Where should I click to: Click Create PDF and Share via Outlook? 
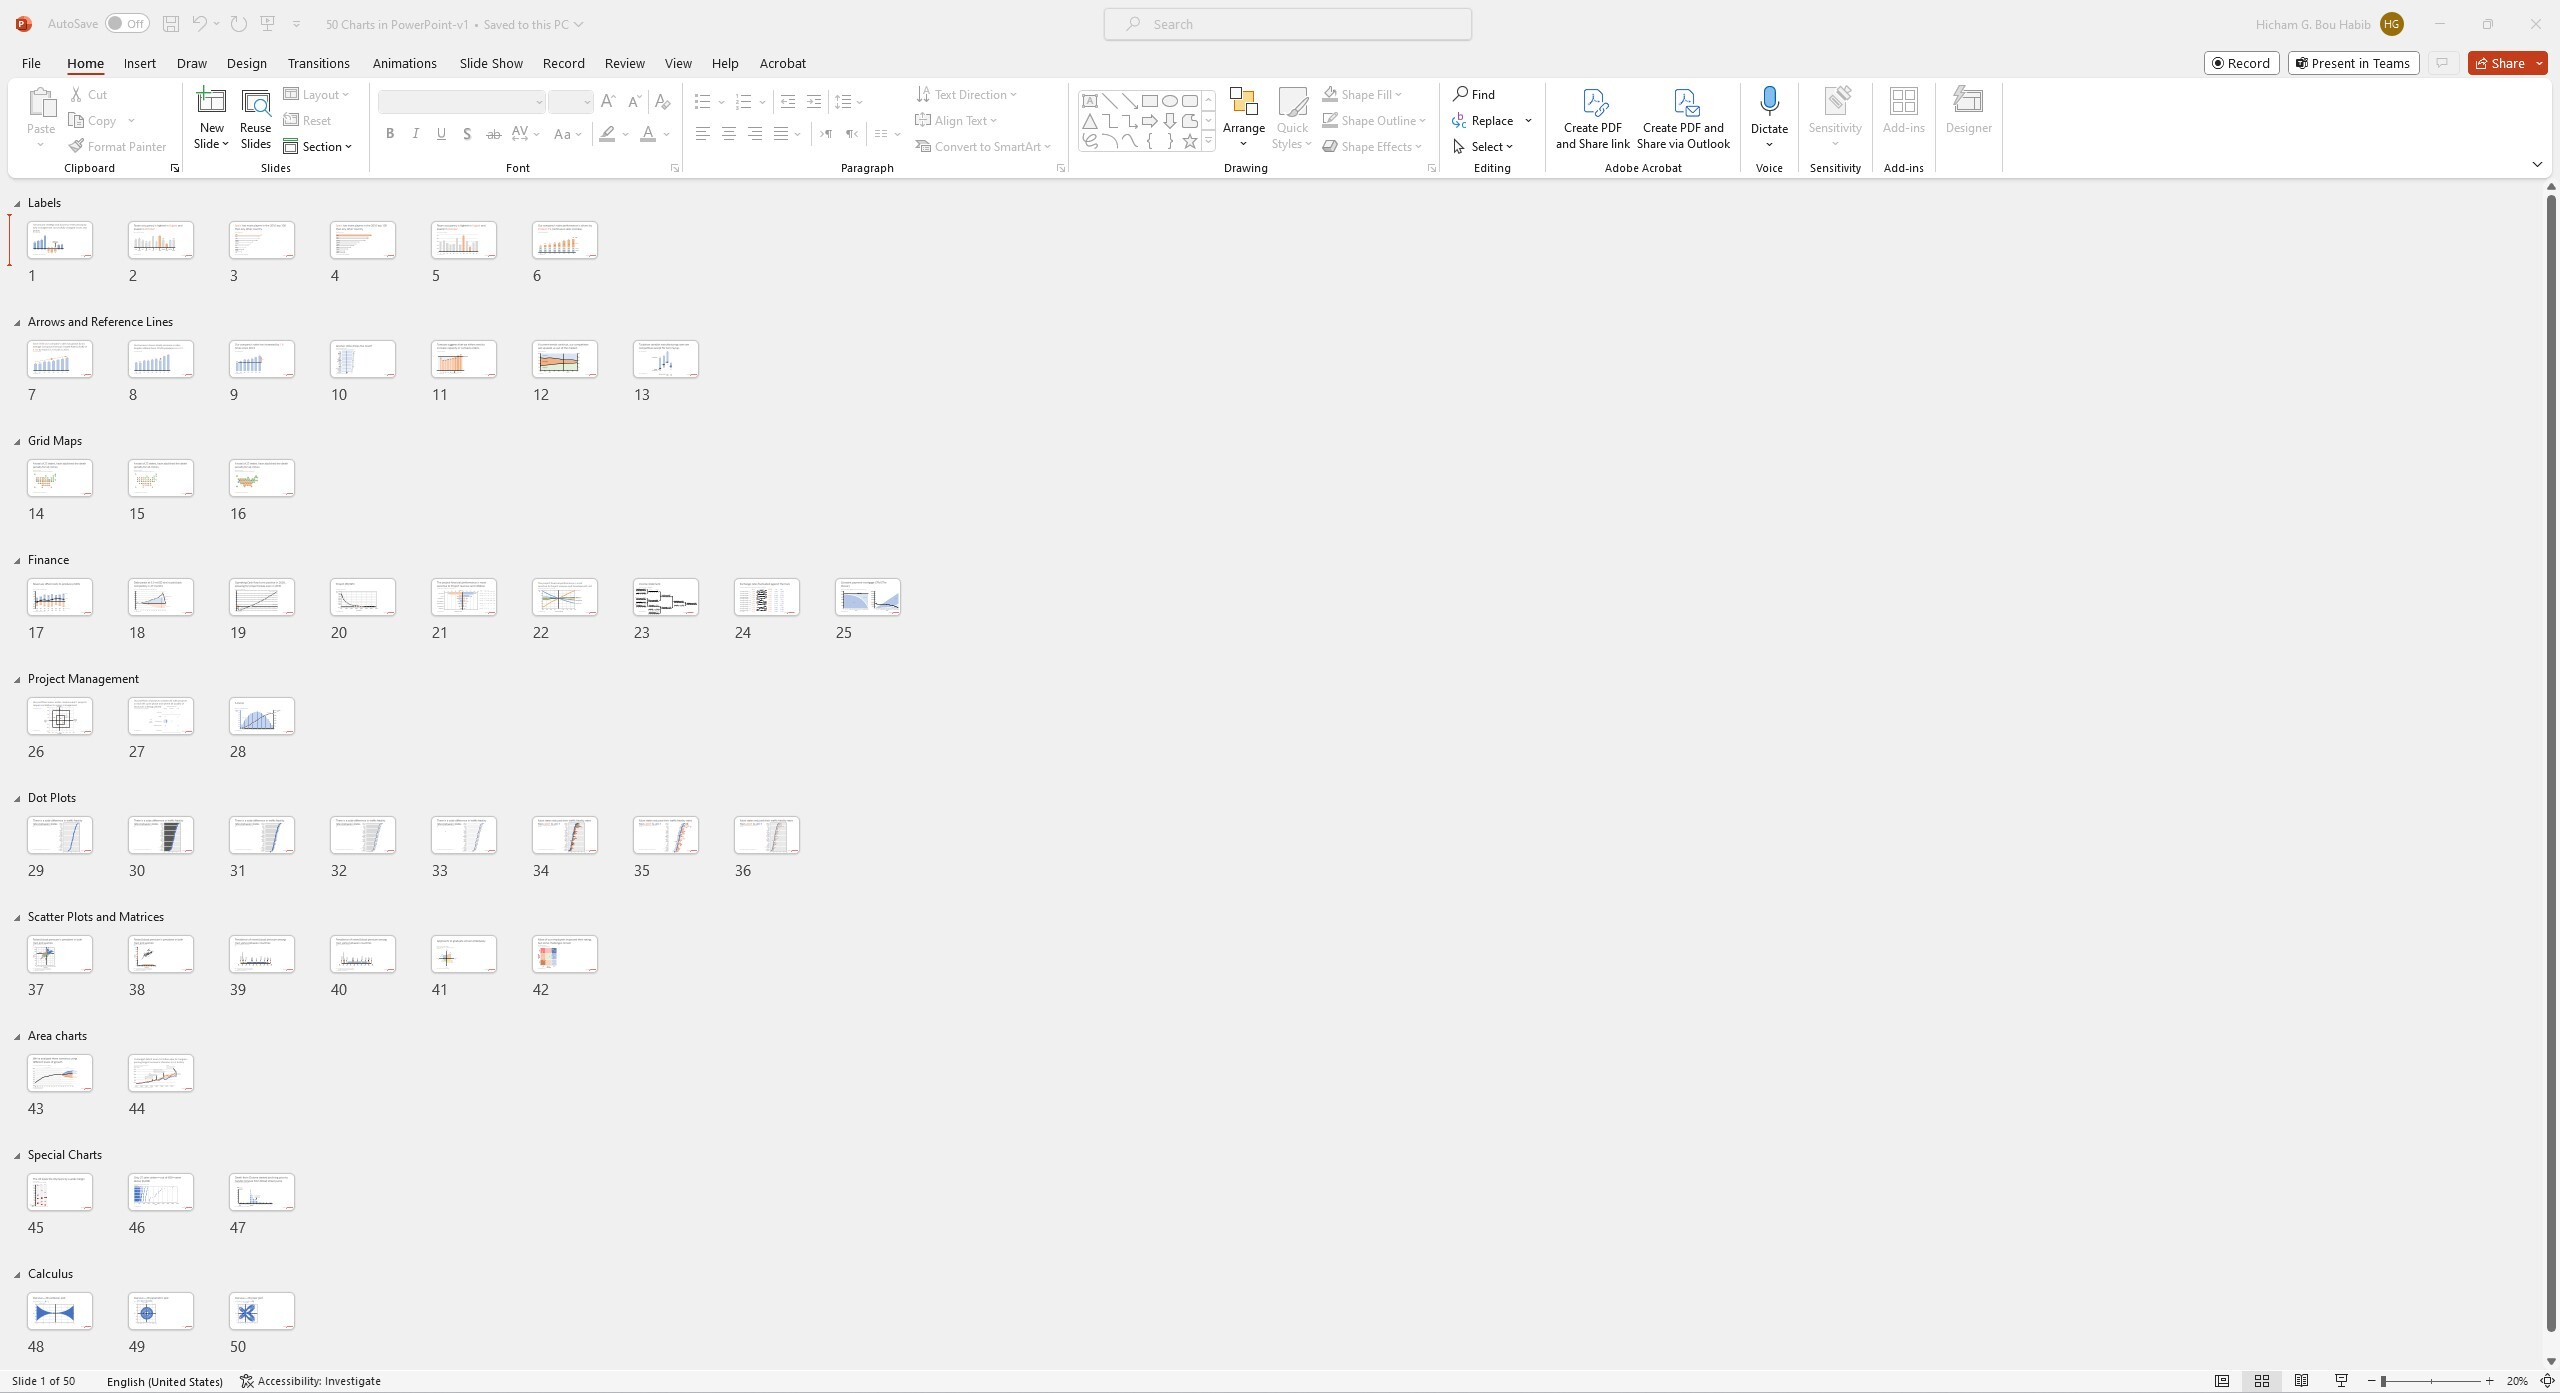[x=1683, y=118]
